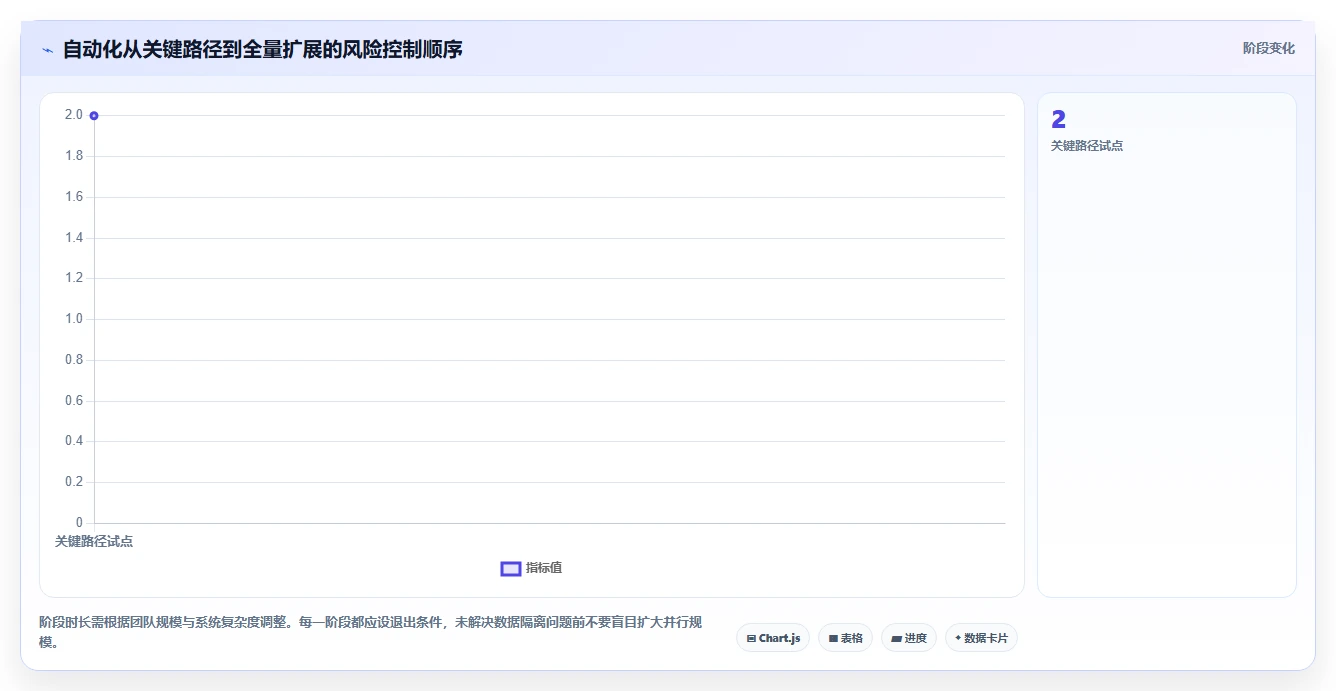Image resolution: width=1336 pixels, height=691 pixels.
Task: Click the lightning icon beside the title
Action: pos(47,50)
